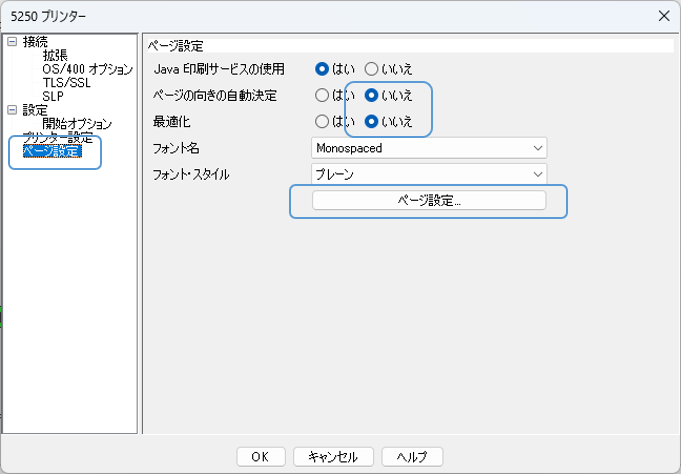Select 拡張 in the tree
681x476 pixels.
click(x=55, y=56)
